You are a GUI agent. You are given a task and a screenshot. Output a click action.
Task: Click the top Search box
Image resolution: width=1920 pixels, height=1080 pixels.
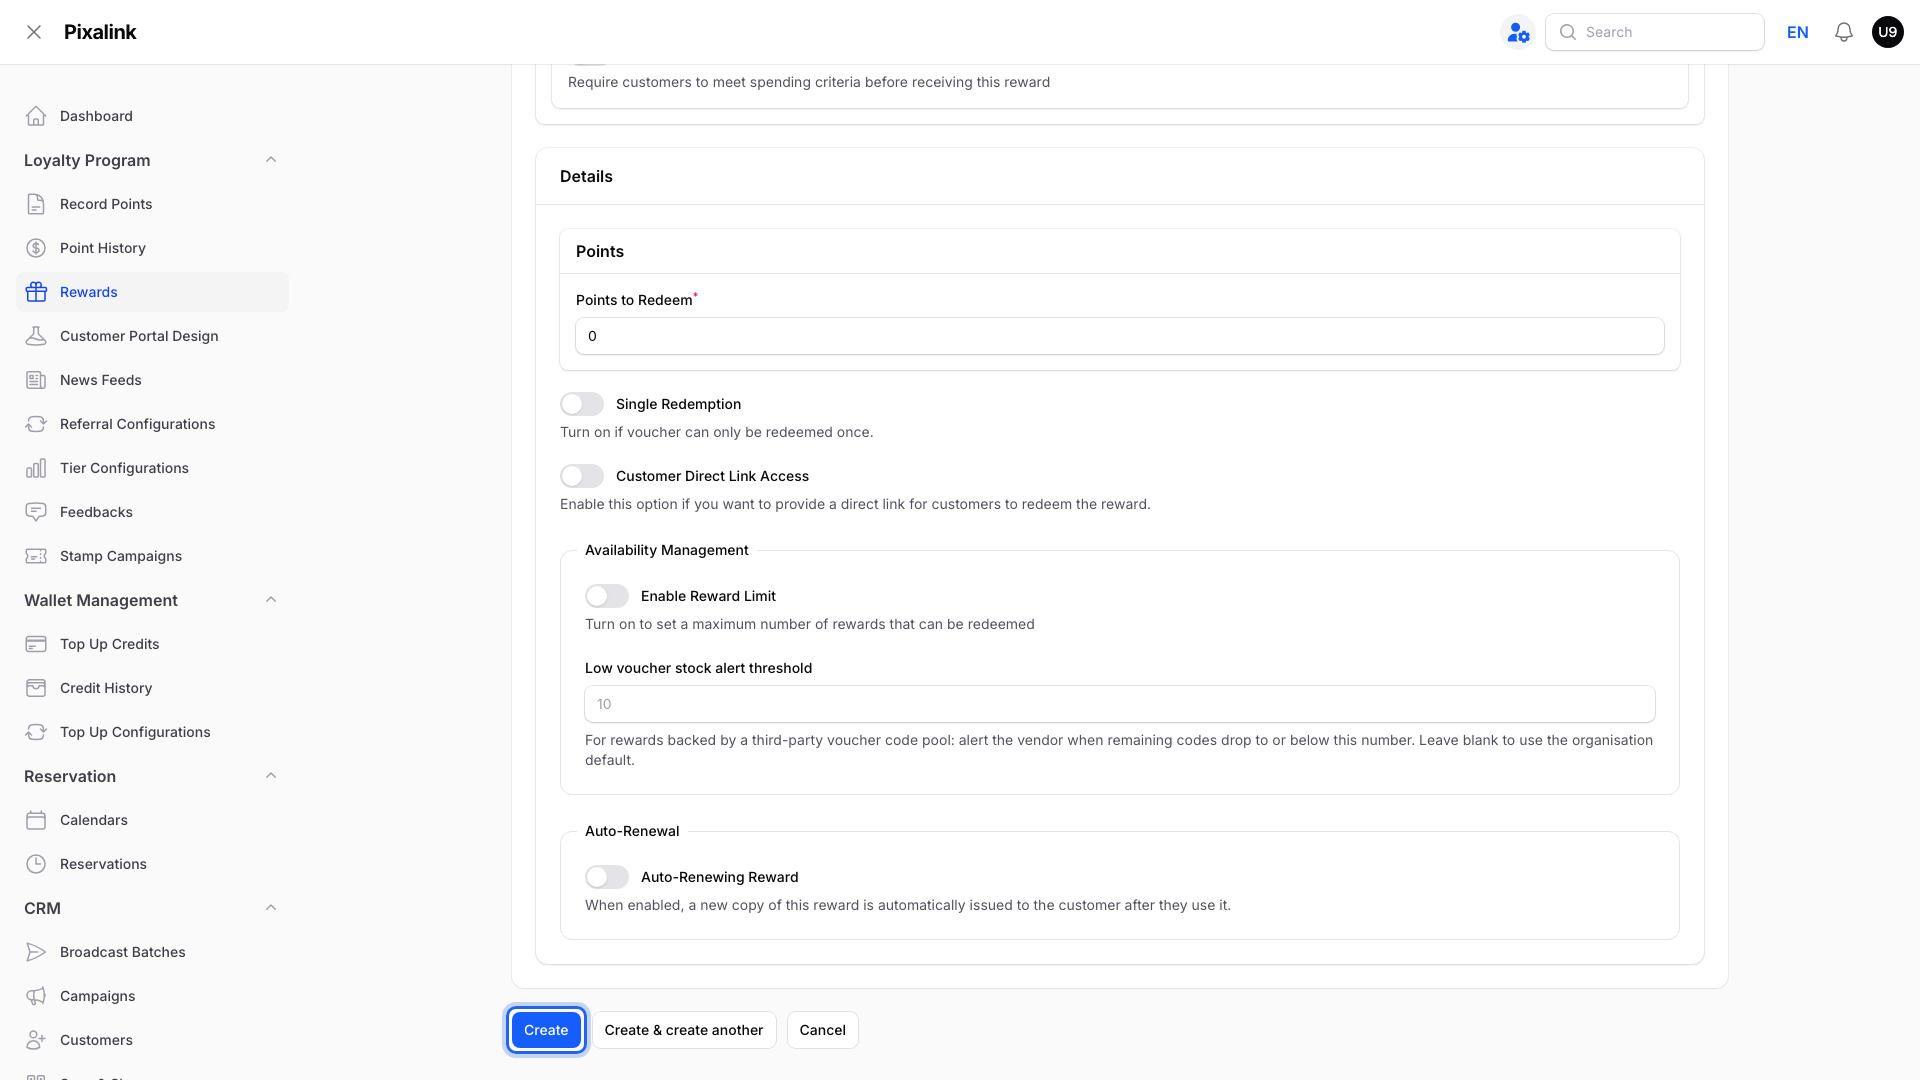pyautogui.click(x=1655, y=32)
